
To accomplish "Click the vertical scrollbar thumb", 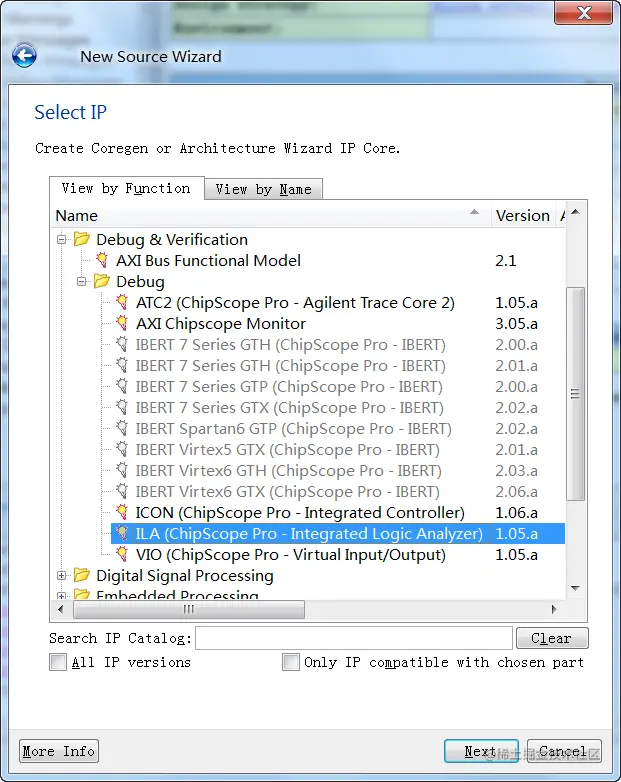I will pos(576,394).
